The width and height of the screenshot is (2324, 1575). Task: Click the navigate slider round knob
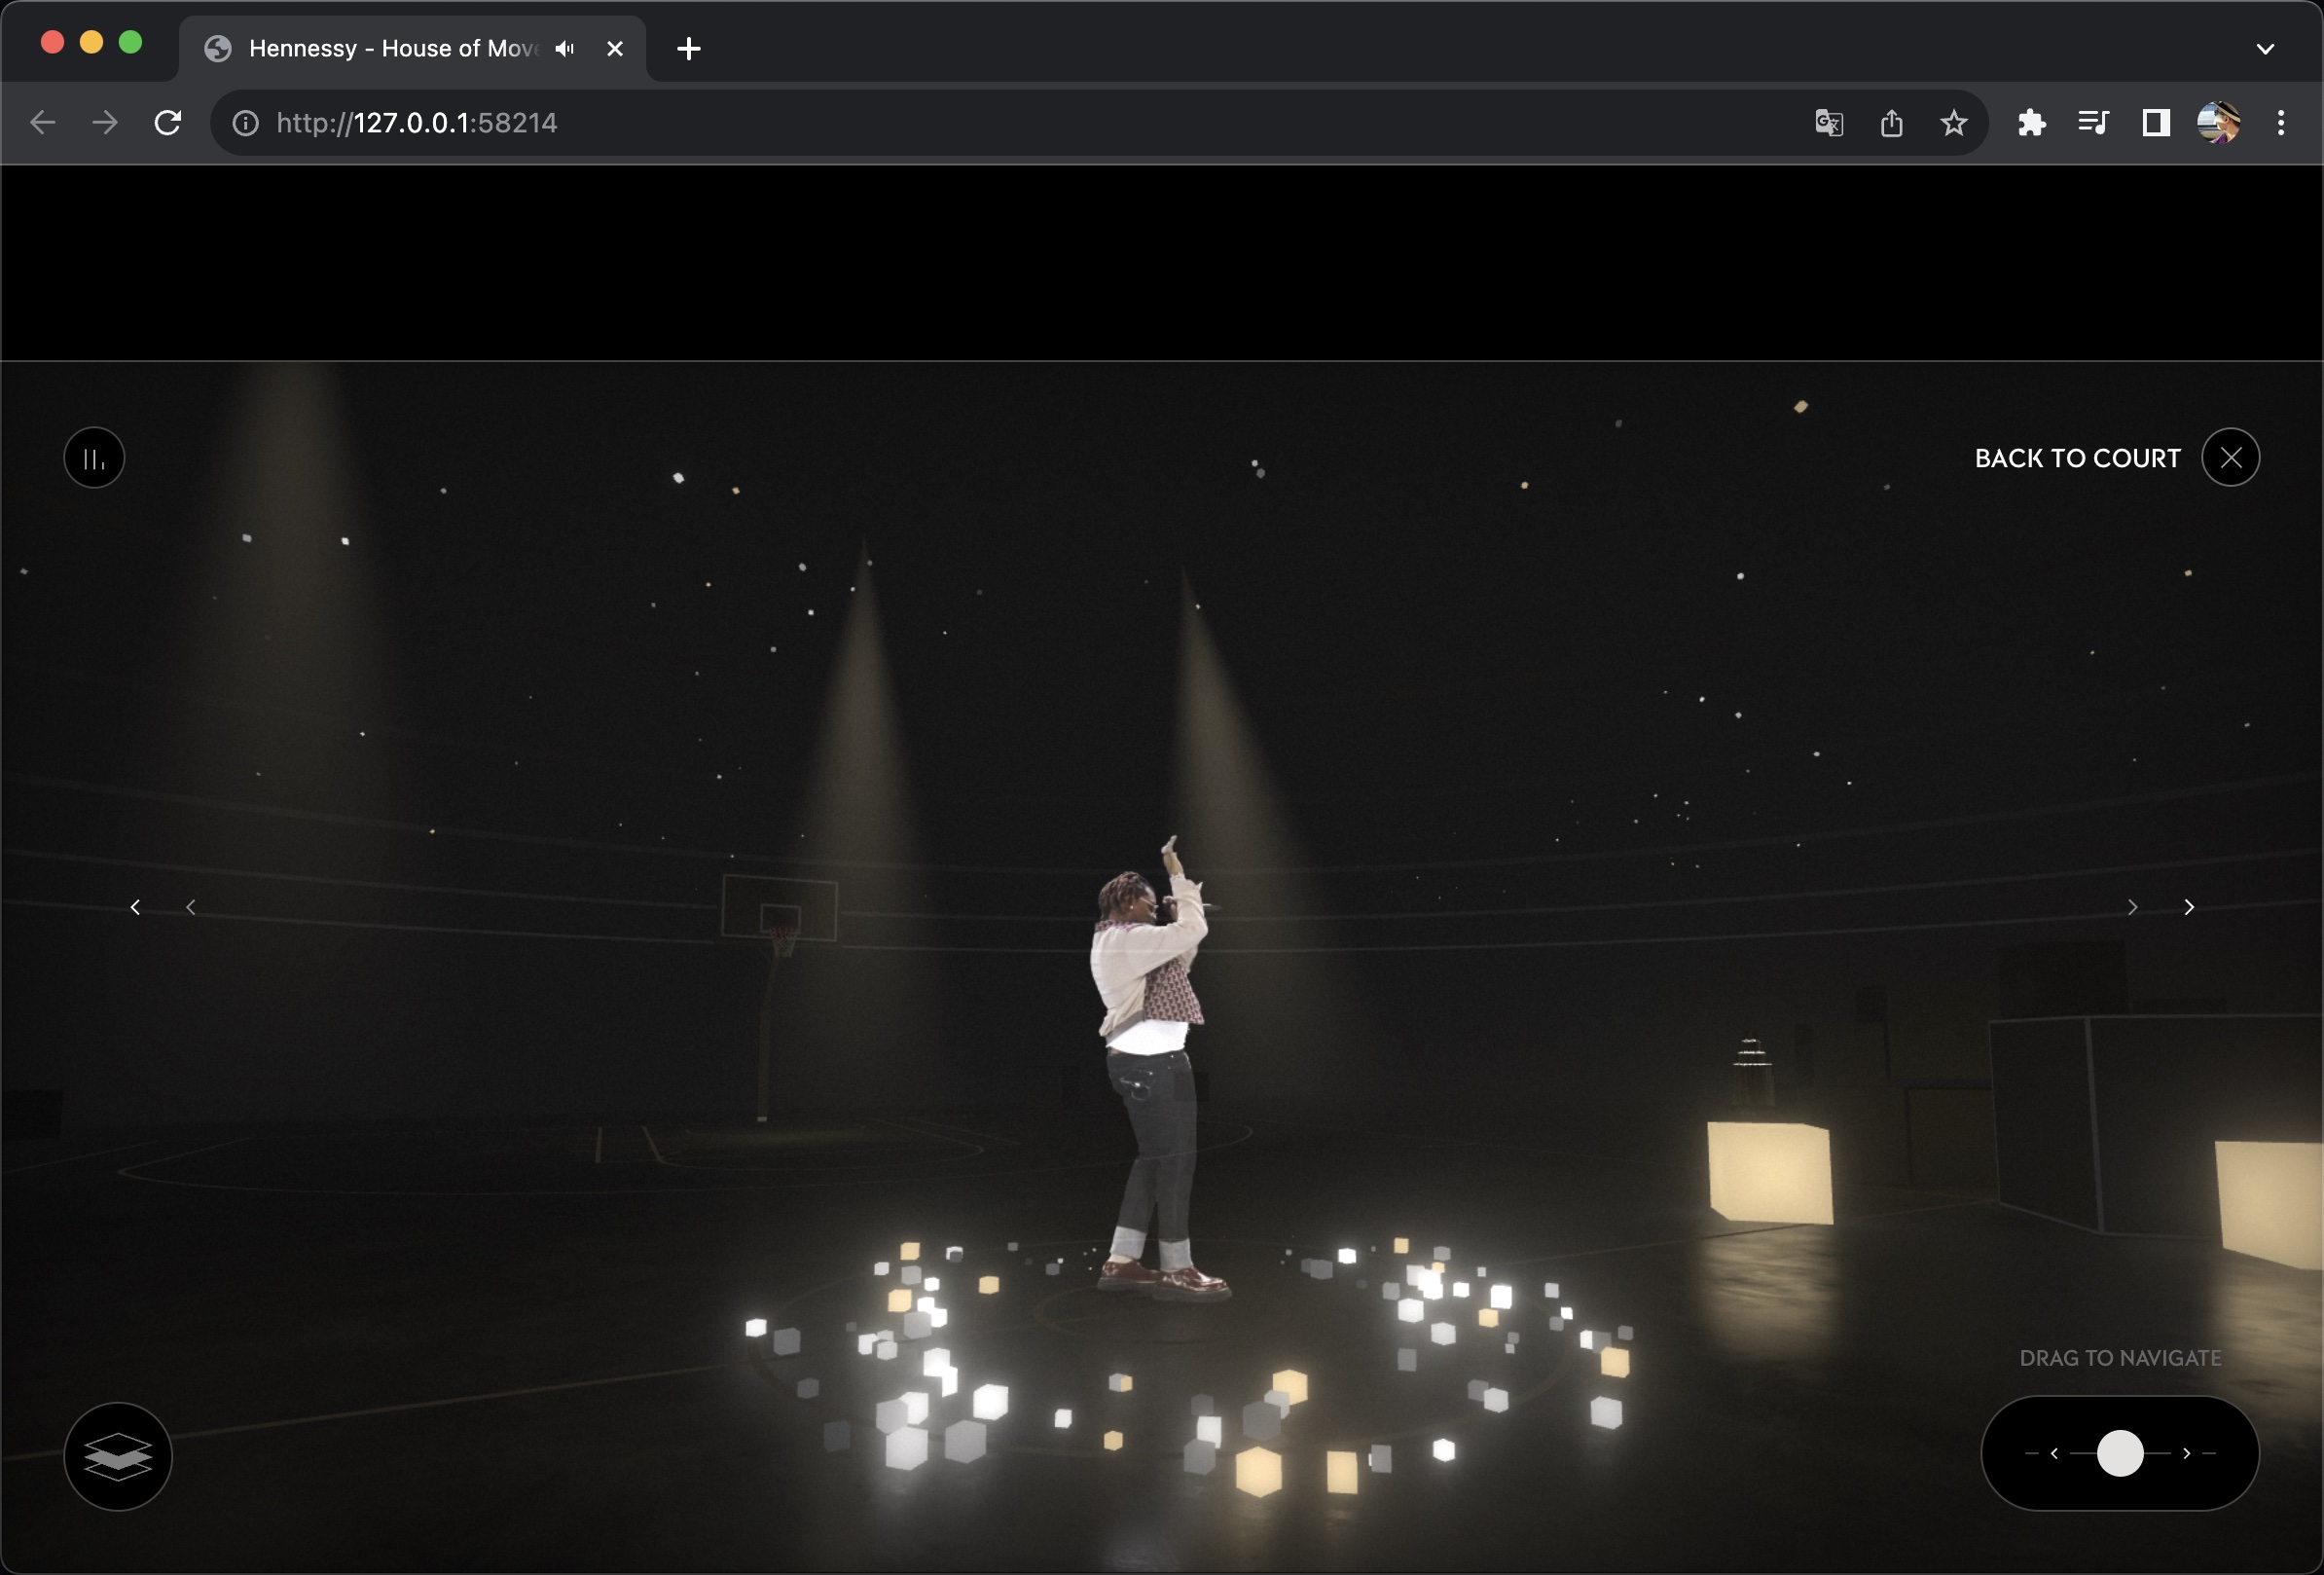[x=2119, y=1453]
